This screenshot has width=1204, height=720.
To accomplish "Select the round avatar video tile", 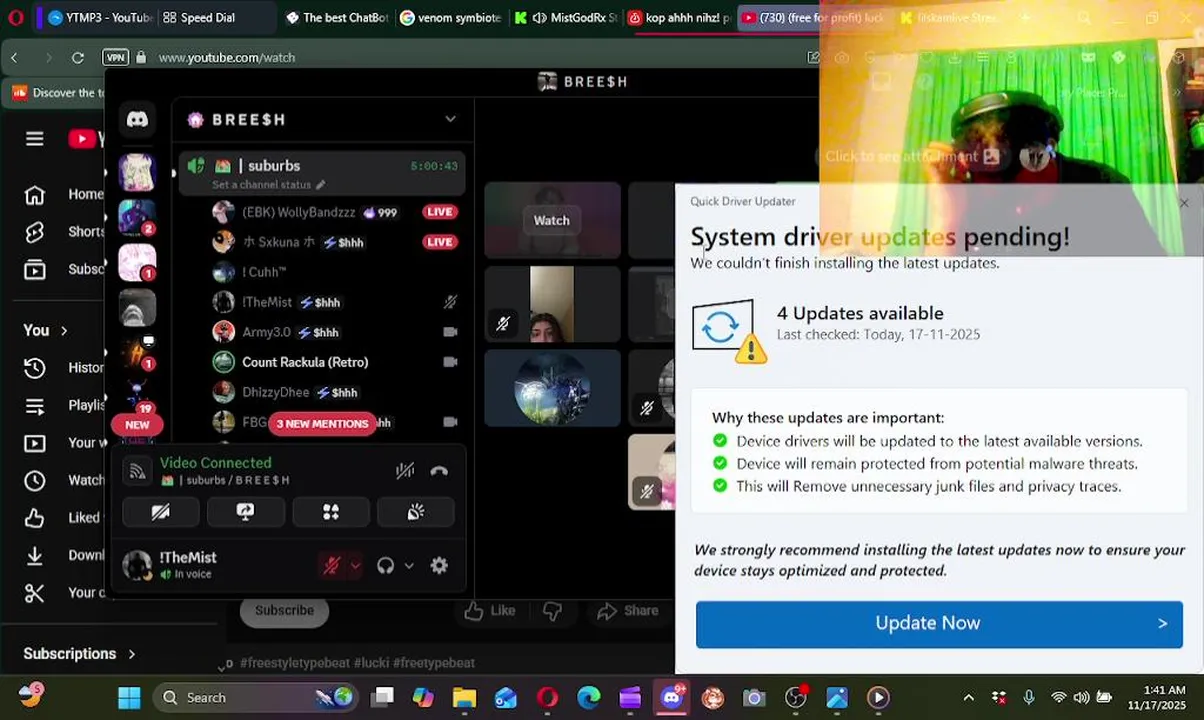I will pos(552,388).
